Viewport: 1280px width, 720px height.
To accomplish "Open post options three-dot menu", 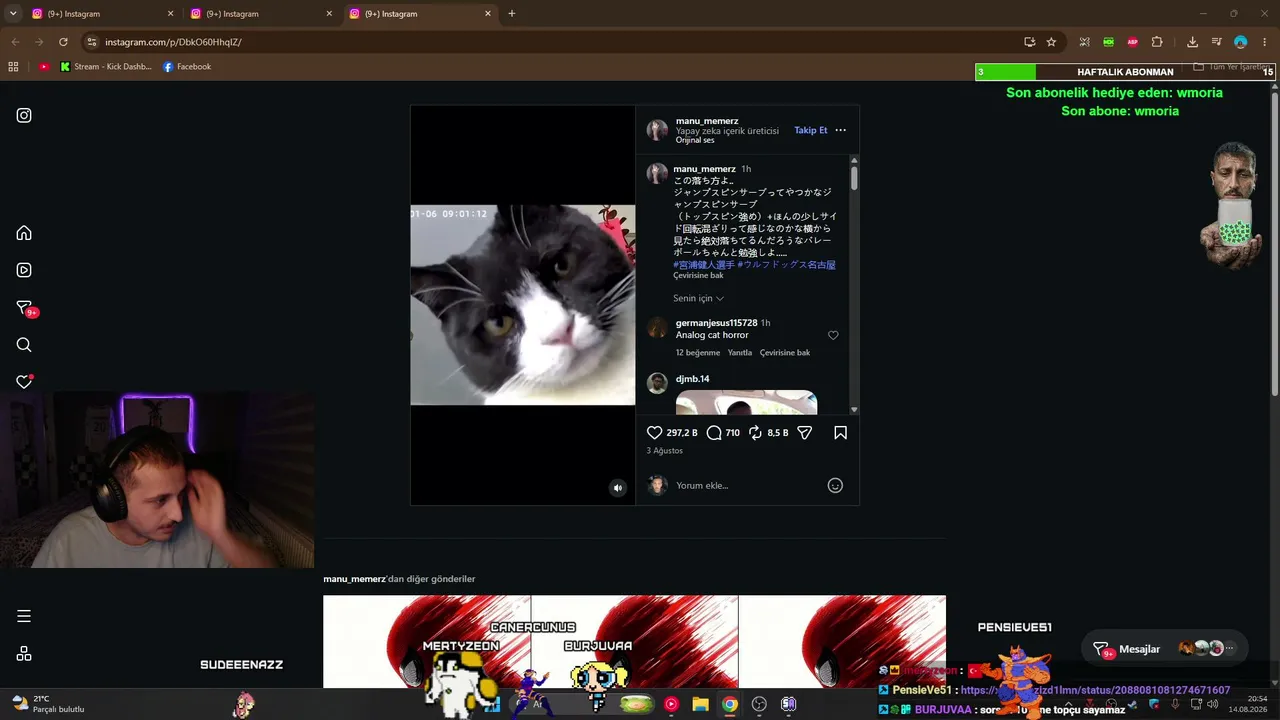I will (x=840, y=130).
